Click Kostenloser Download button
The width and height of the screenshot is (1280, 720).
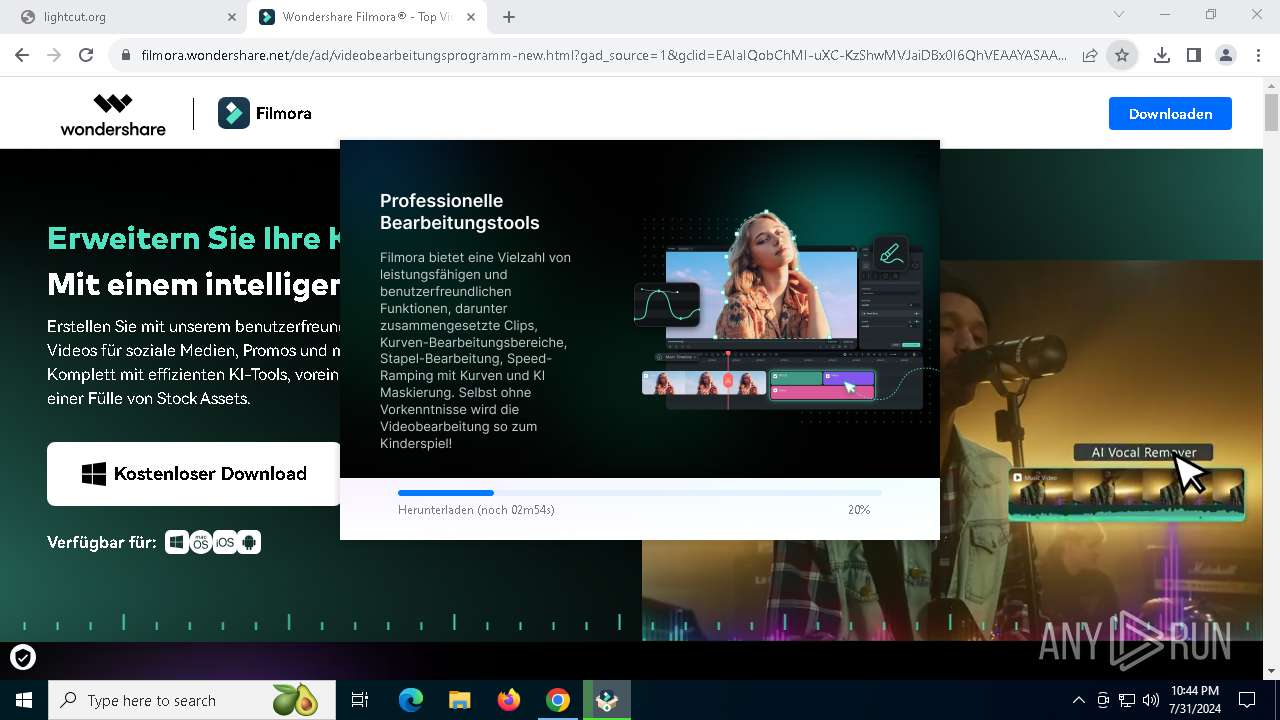(x=194, y=474)
